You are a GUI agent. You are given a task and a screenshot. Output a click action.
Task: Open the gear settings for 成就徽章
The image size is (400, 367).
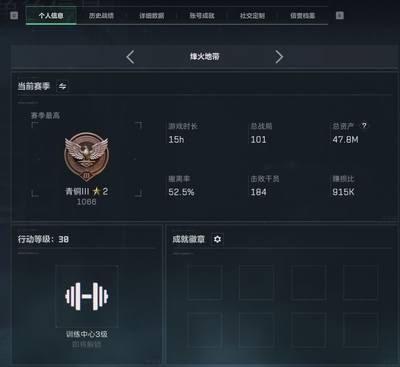coord(217,239)
